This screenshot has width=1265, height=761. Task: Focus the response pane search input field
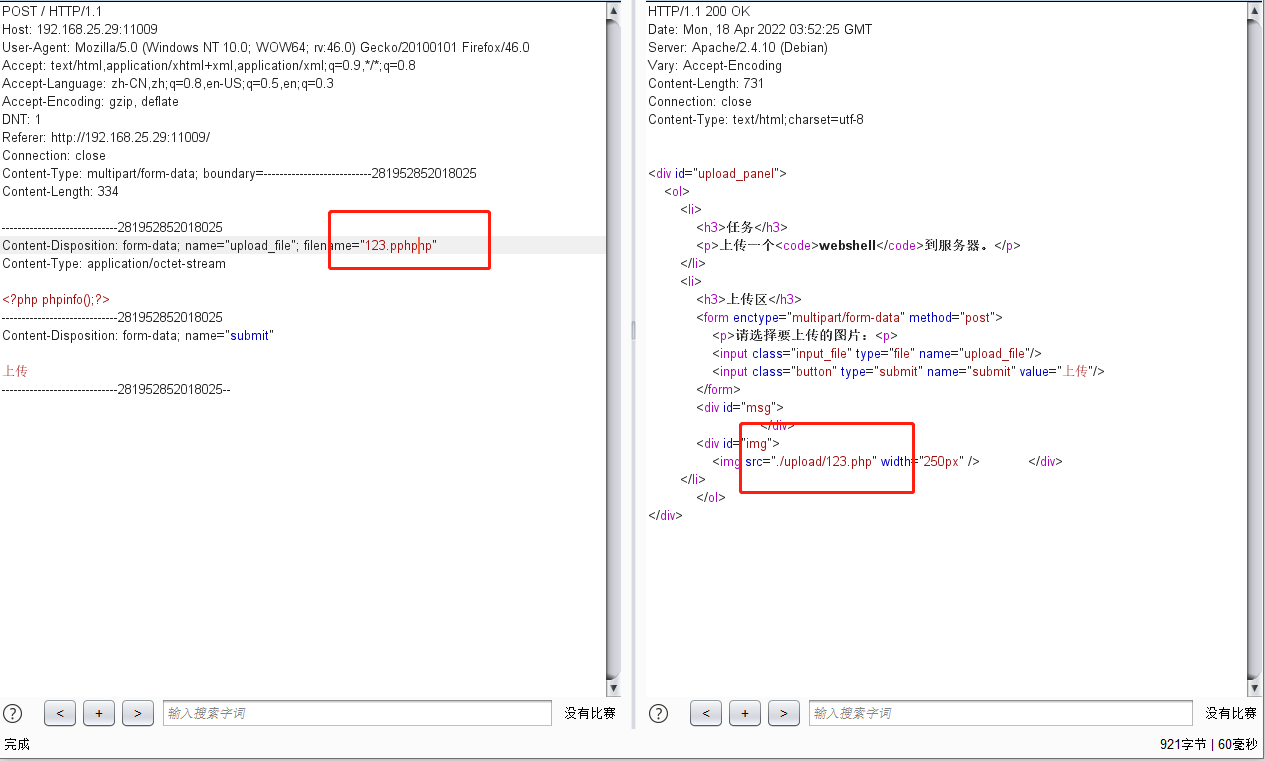(x=1000, y=713)
